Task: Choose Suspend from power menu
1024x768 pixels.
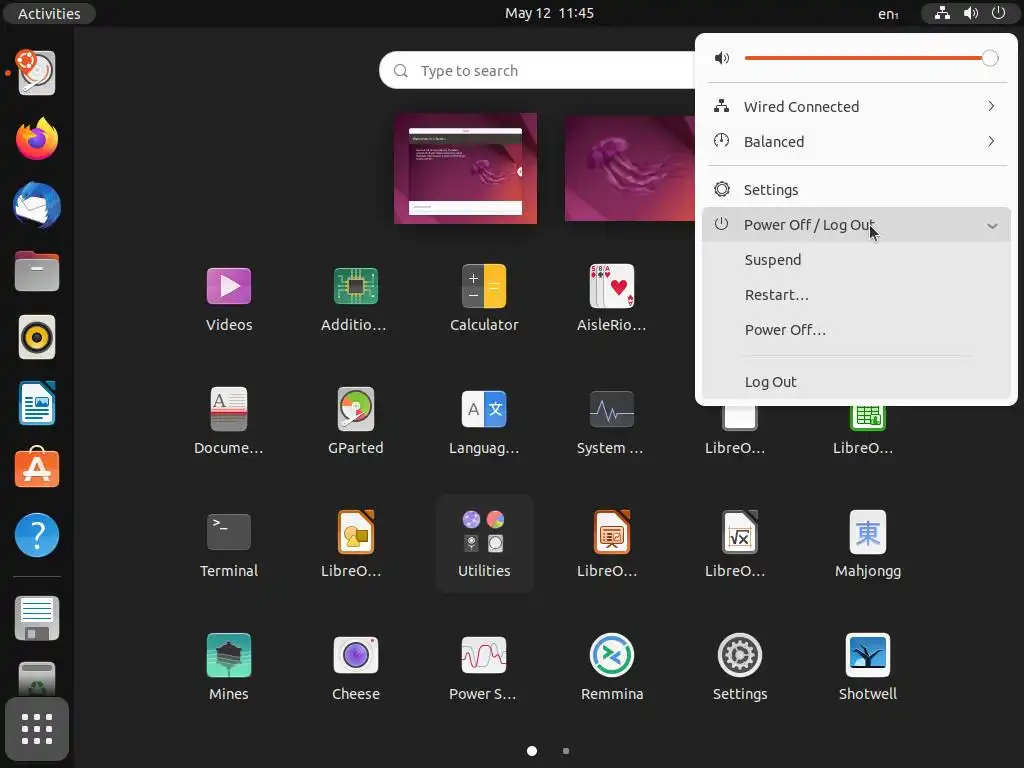Action: [x=856, y=260]
